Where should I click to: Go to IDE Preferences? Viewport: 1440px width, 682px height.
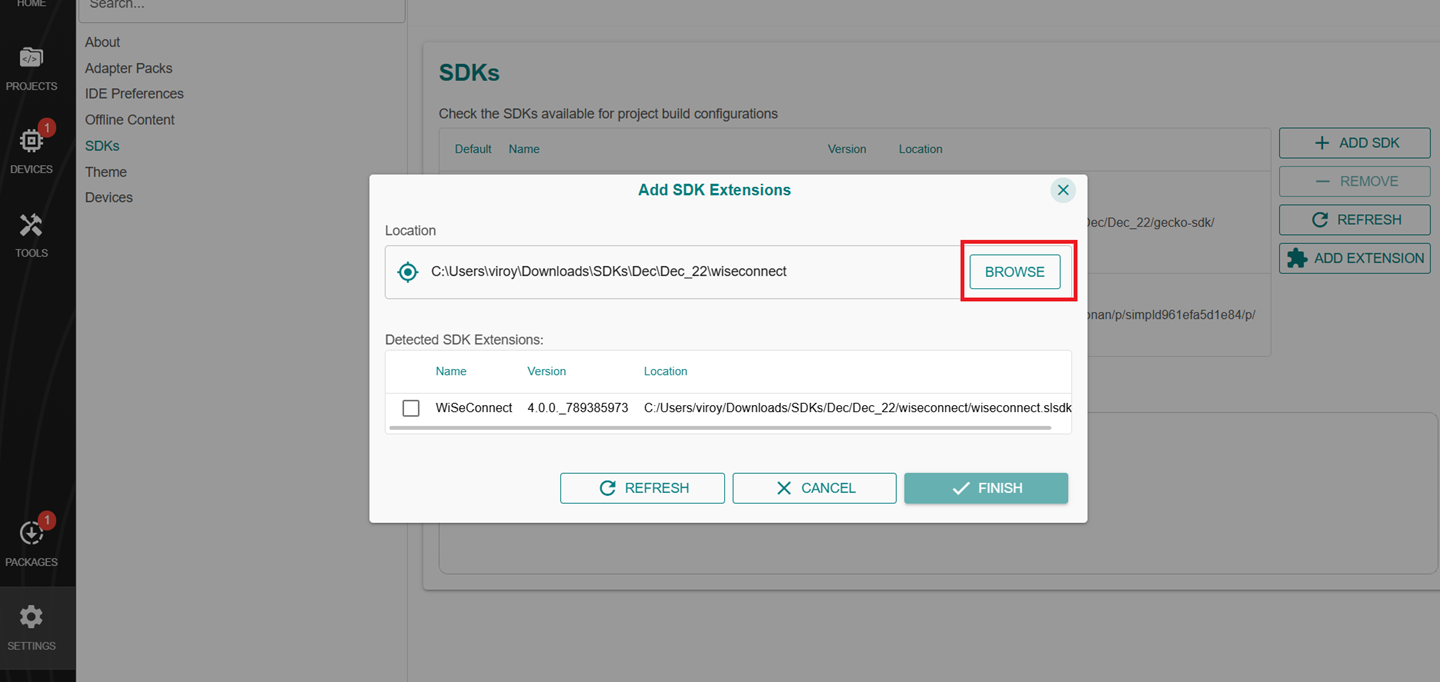pos(134,94)
